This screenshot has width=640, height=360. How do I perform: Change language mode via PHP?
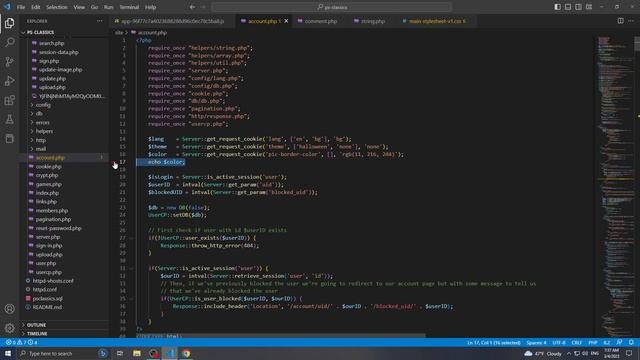(x=593, y=342)
